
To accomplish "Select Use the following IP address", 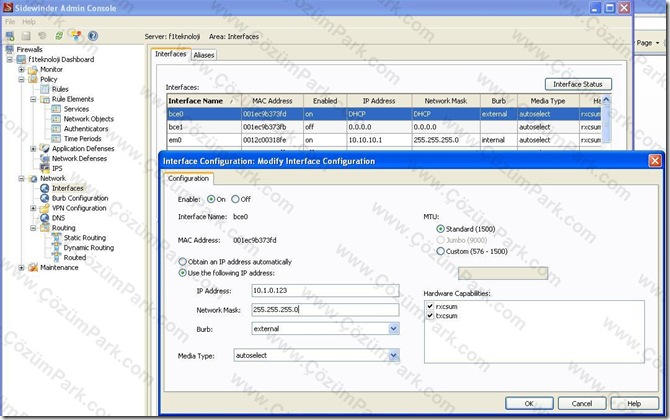I will pos(182,273).
